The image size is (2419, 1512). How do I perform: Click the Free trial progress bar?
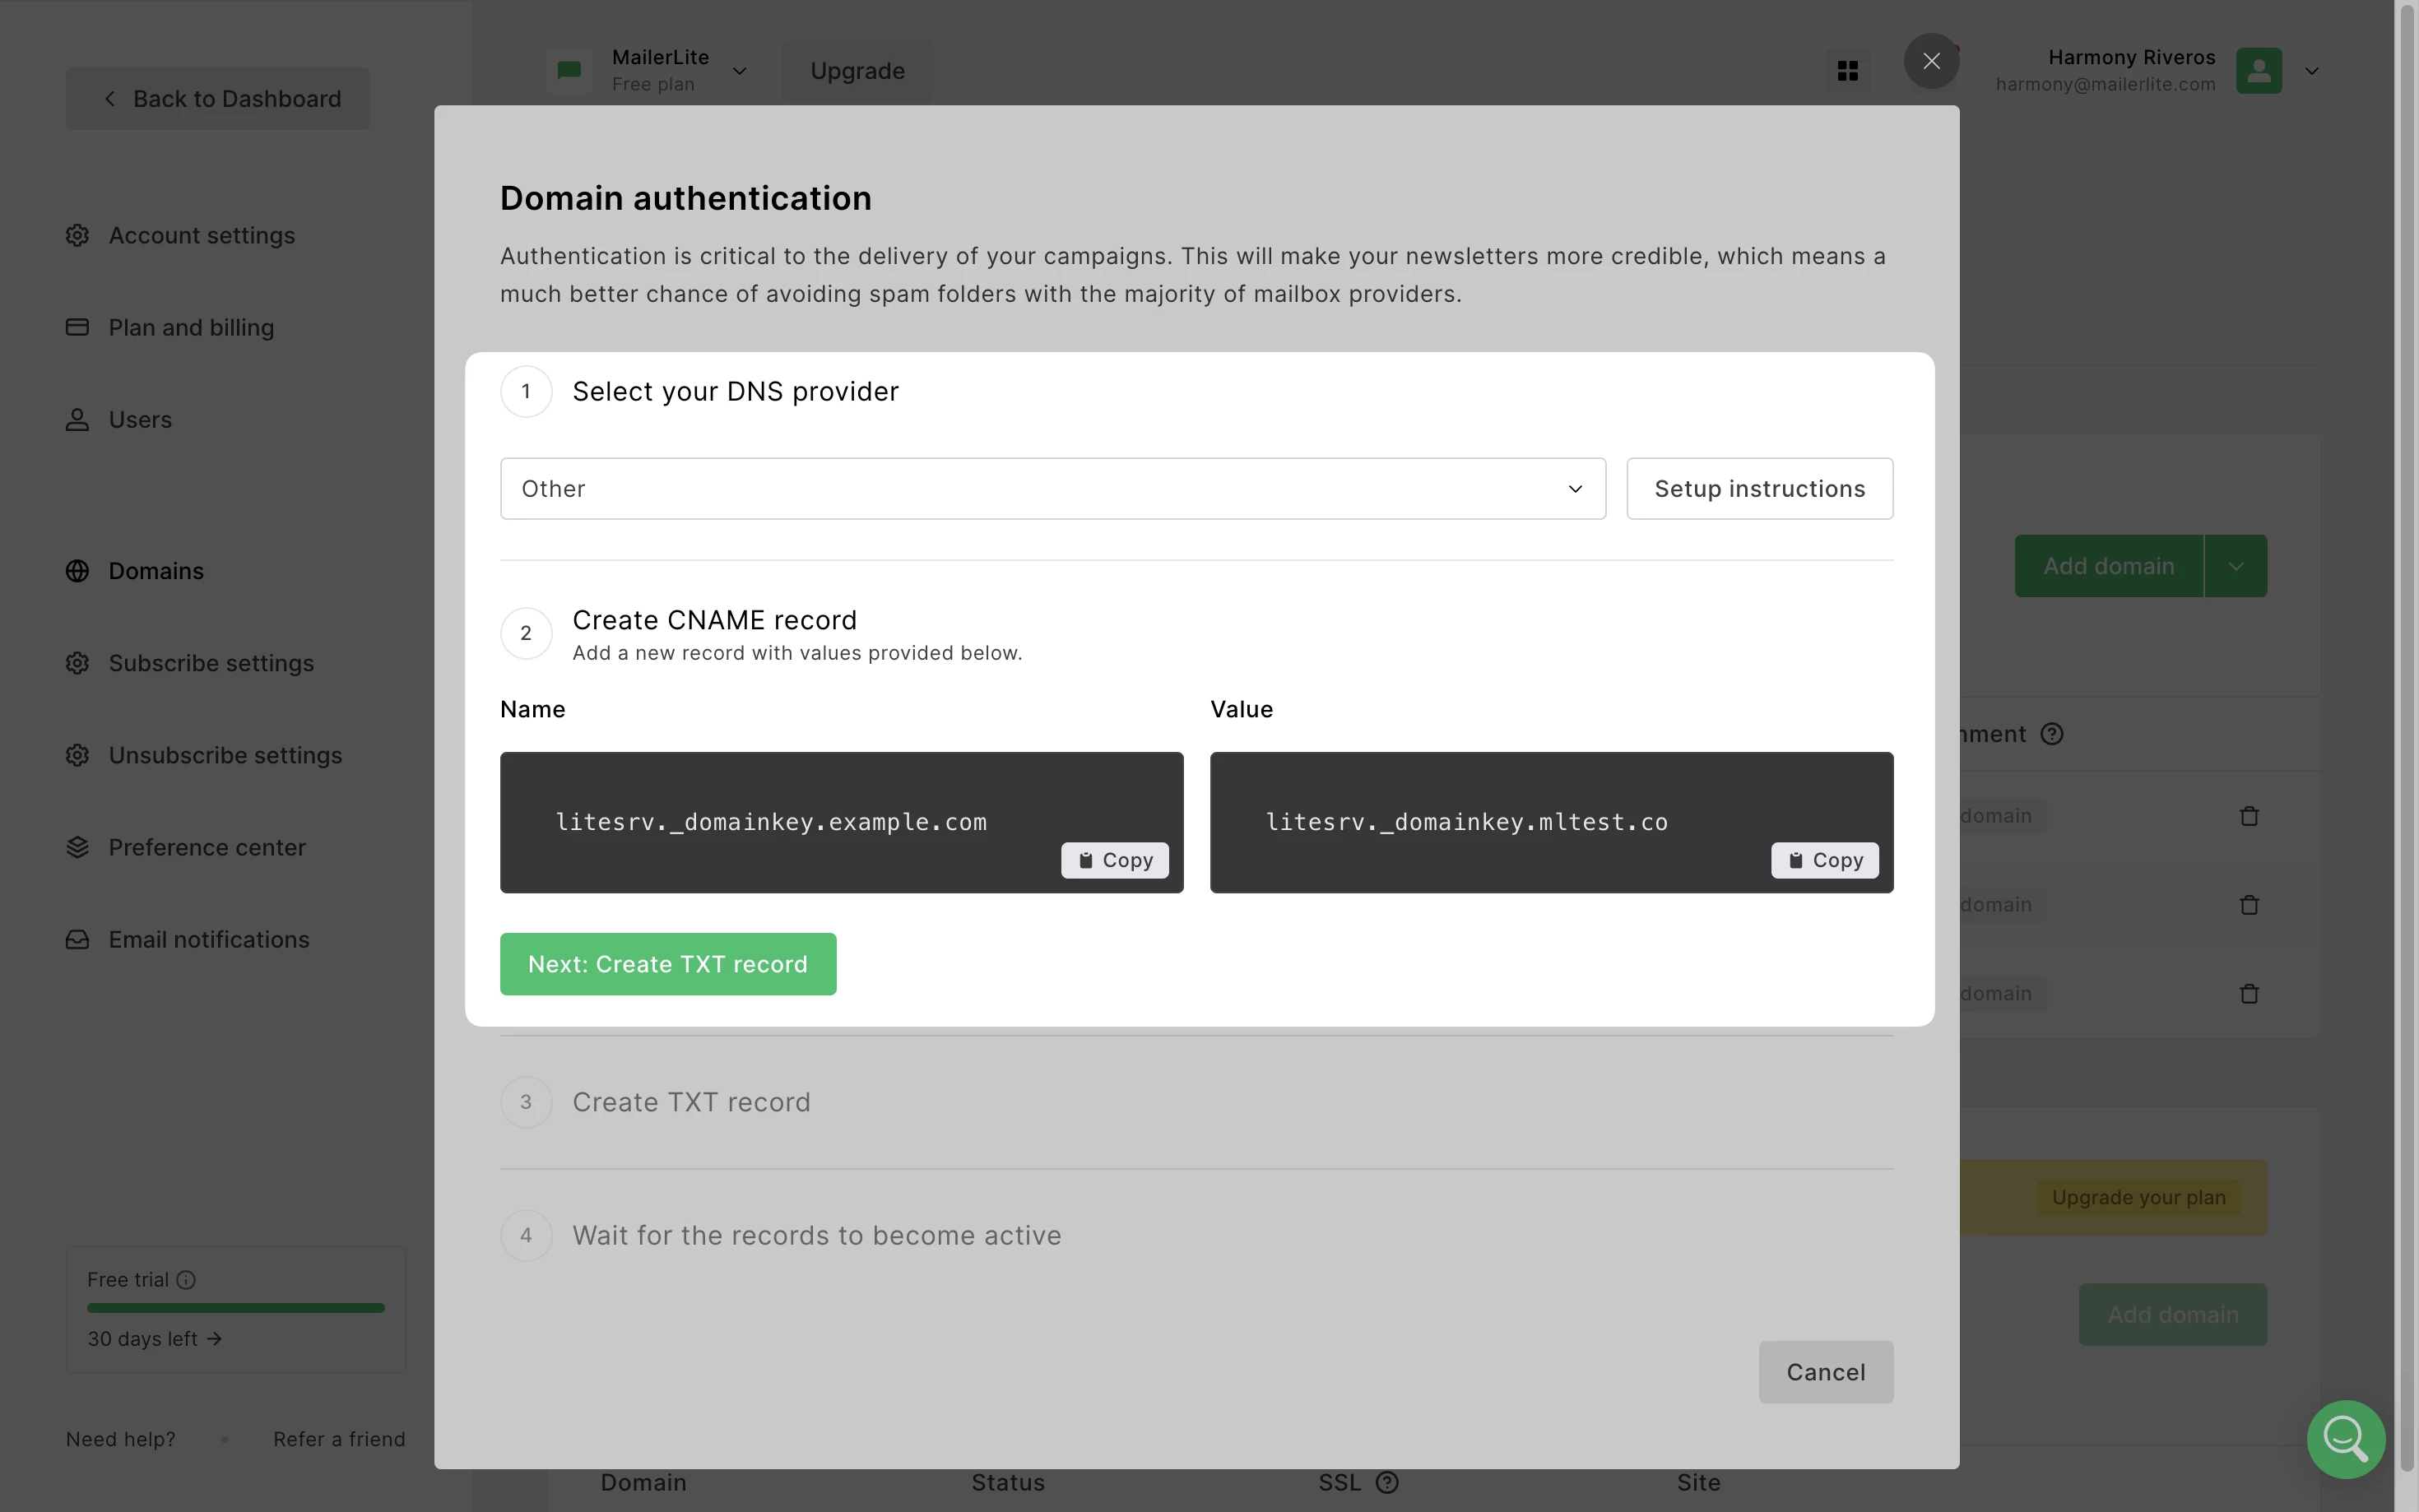pyautogui.click(x=236, y=1308)
